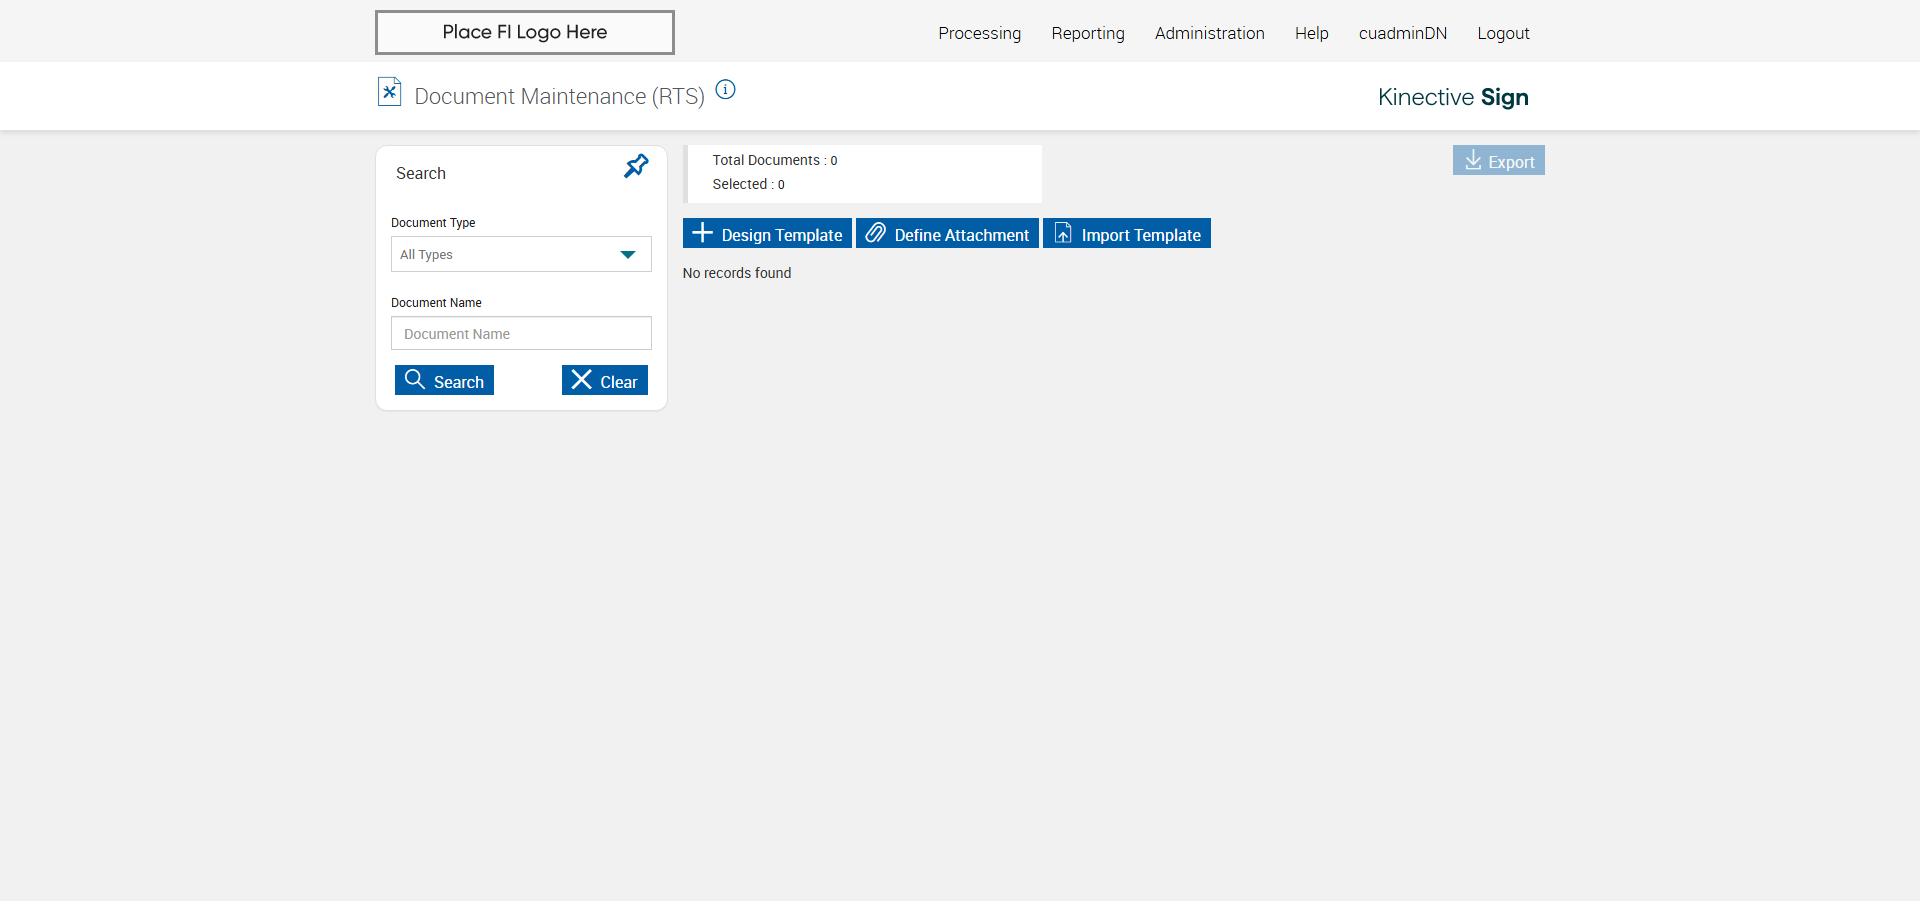1920x901 pixels.
Task: Click the Place FI Logo Here banner
Action: (525, 32)
